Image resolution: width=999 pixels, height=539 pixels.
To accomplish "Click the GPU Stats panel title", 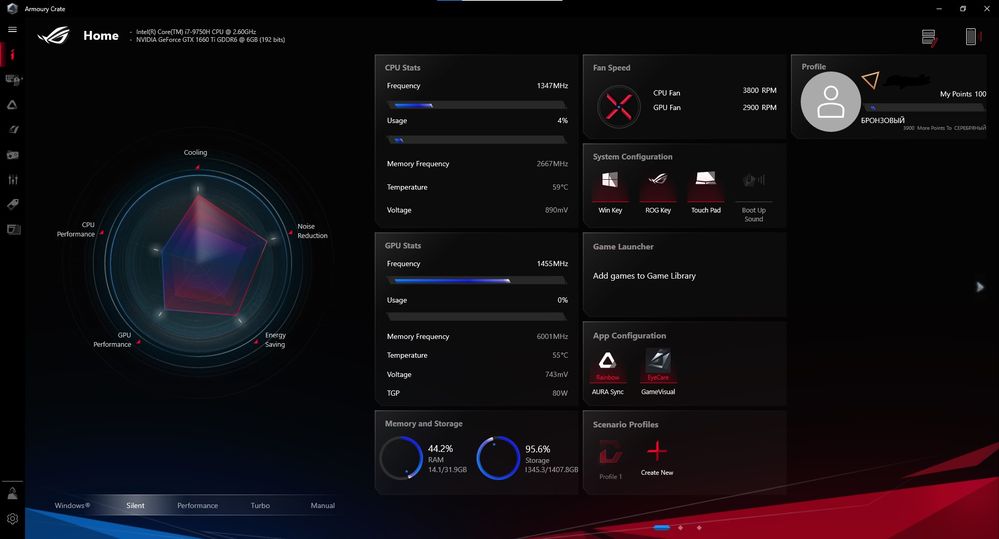I will click(403, 245).
